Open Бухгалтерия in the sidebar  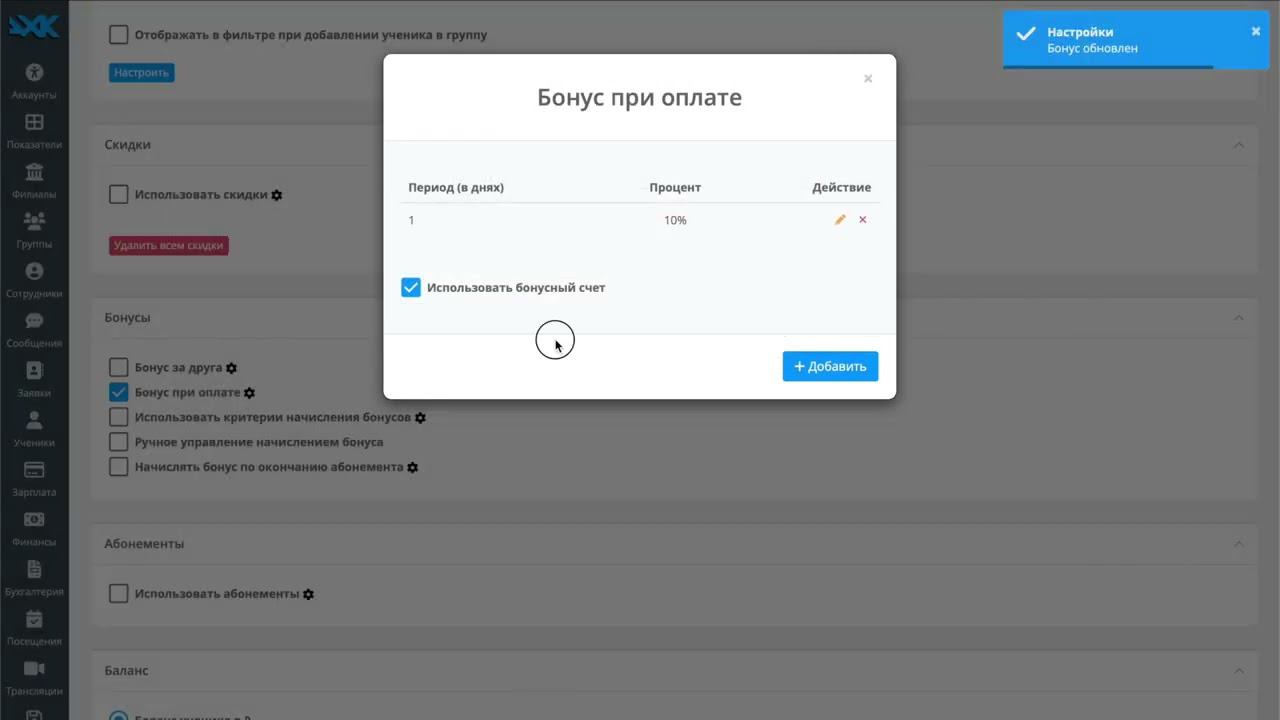pyautogui.click(x=34, y=578)
